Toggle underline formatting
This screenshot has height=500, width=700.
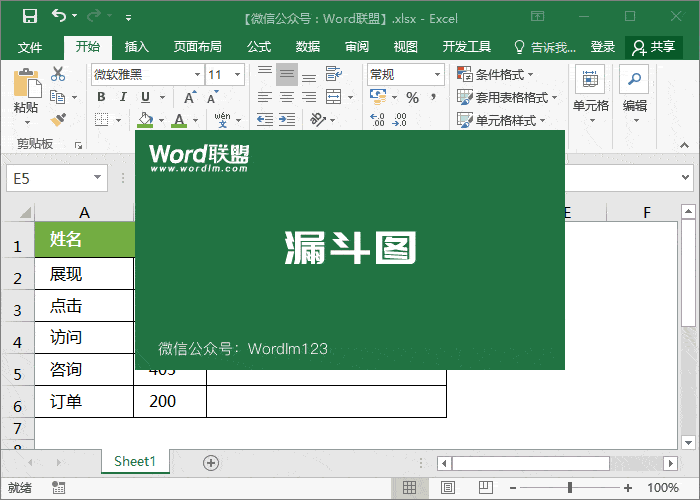(146, 97)
